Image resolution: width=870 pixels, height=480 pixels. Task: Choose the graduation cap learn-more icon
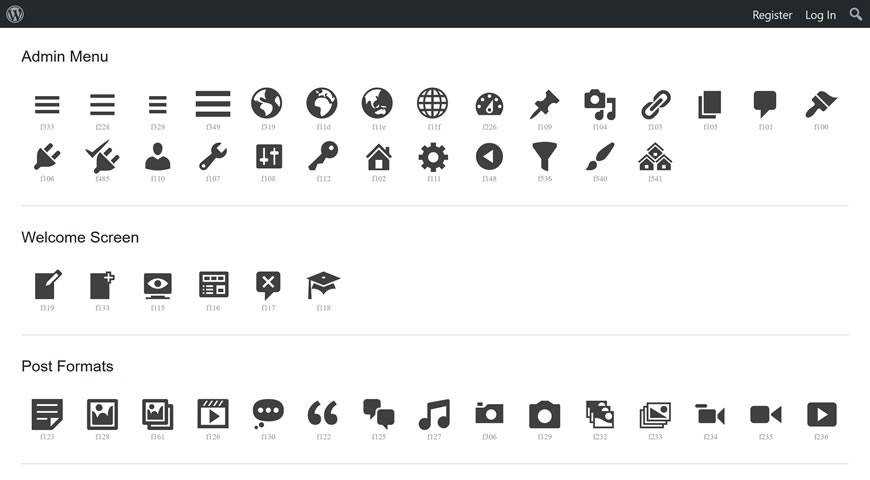click(x=323, y=285)
